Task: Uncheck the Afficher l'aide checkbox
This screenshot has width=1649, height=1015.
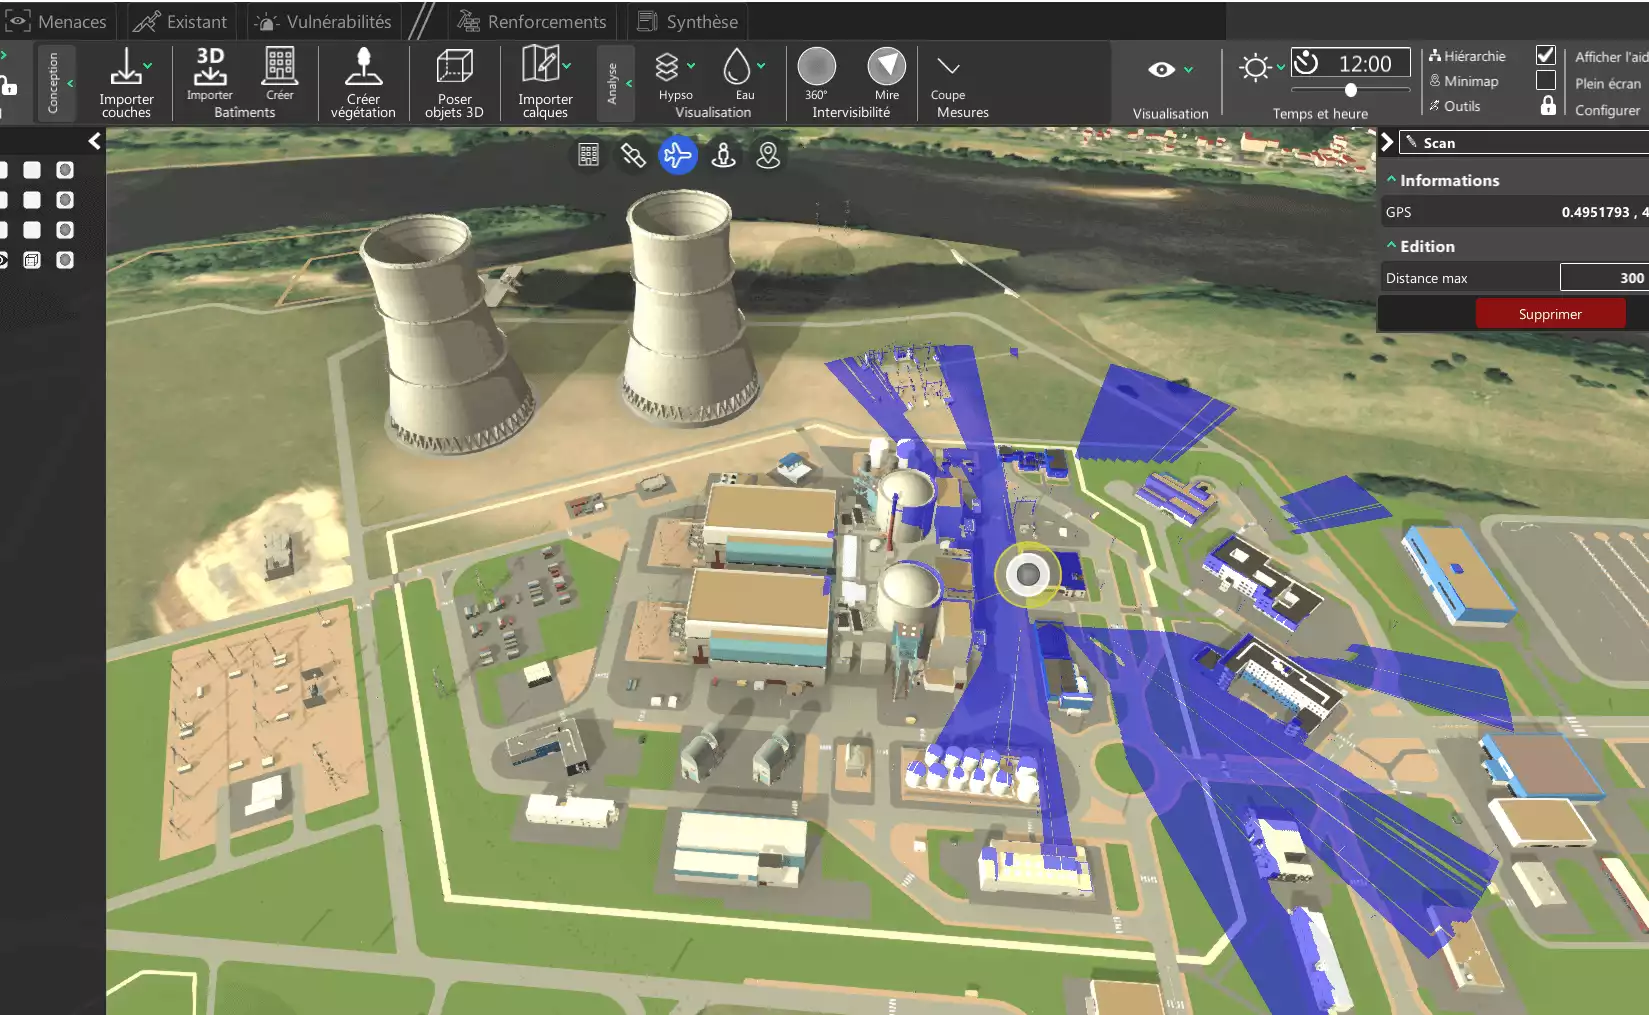Action: click(1546, 55)
